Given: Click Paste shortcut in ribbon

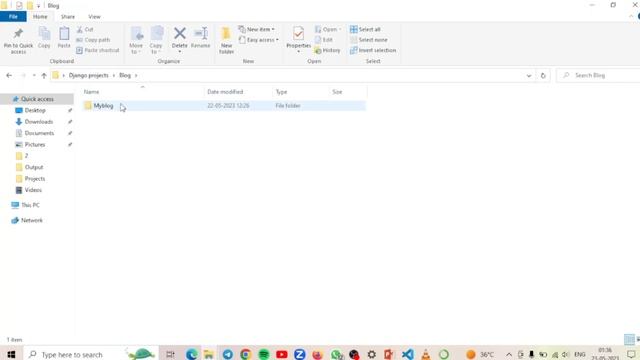Looking at the screenshot, I should (x=98, y=50).
